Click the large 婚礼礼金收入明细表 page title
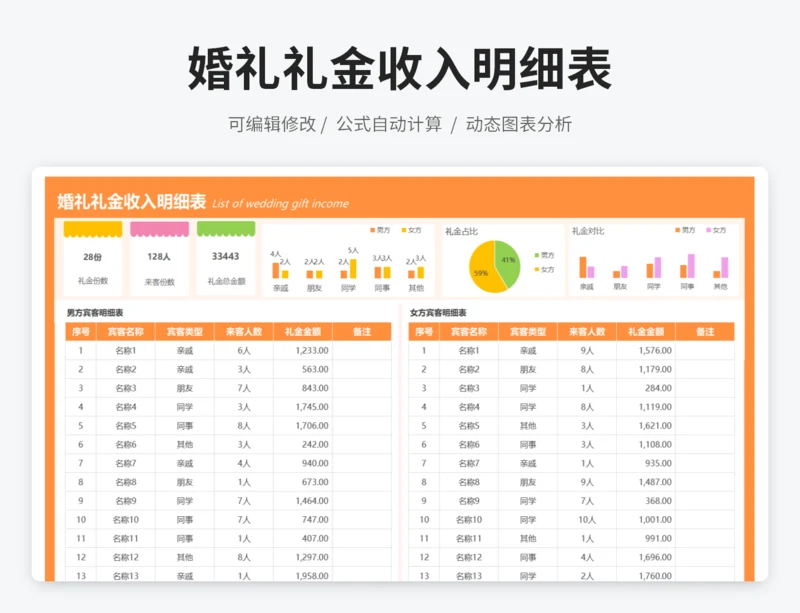Screen dimensions: 800x613 tap(400, 68)
